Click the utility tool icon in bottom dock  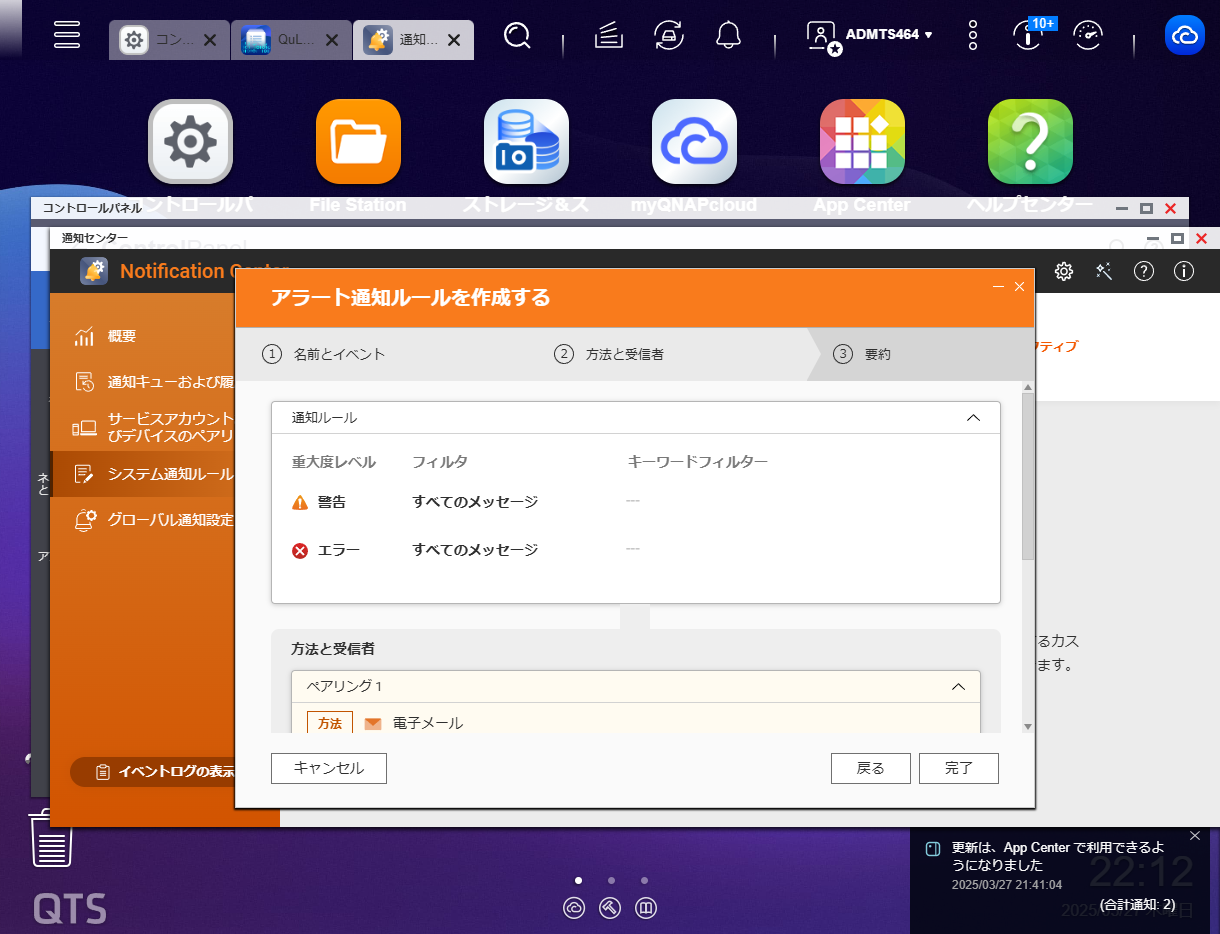pyautogui.click(x=610, y=909)
